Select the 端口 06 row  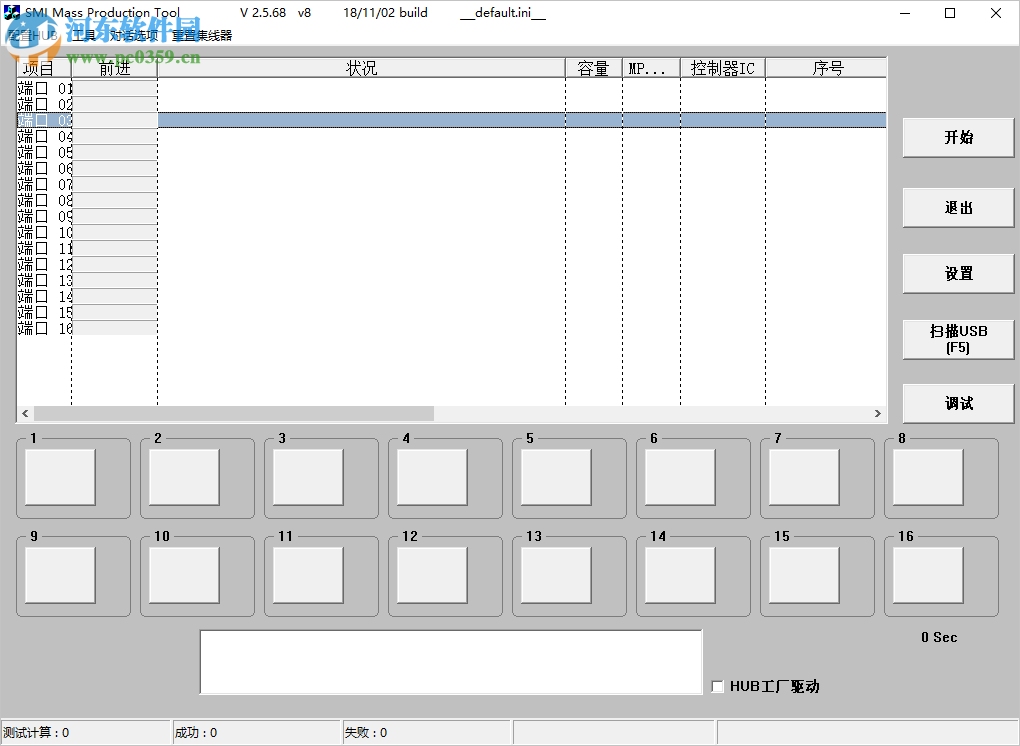(451, 168)
